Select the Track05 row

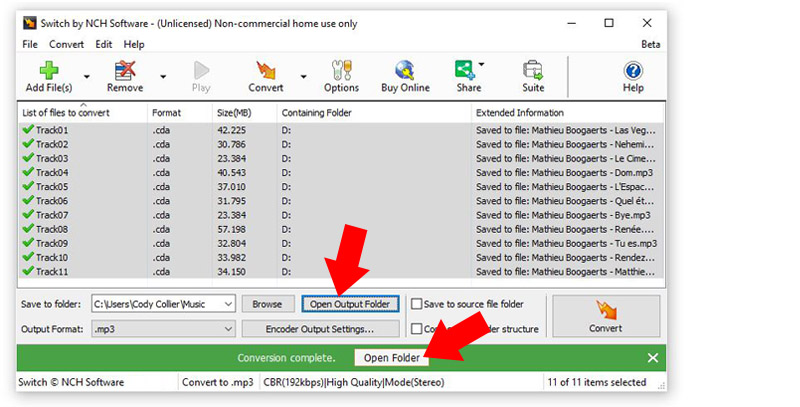(341, 187)
